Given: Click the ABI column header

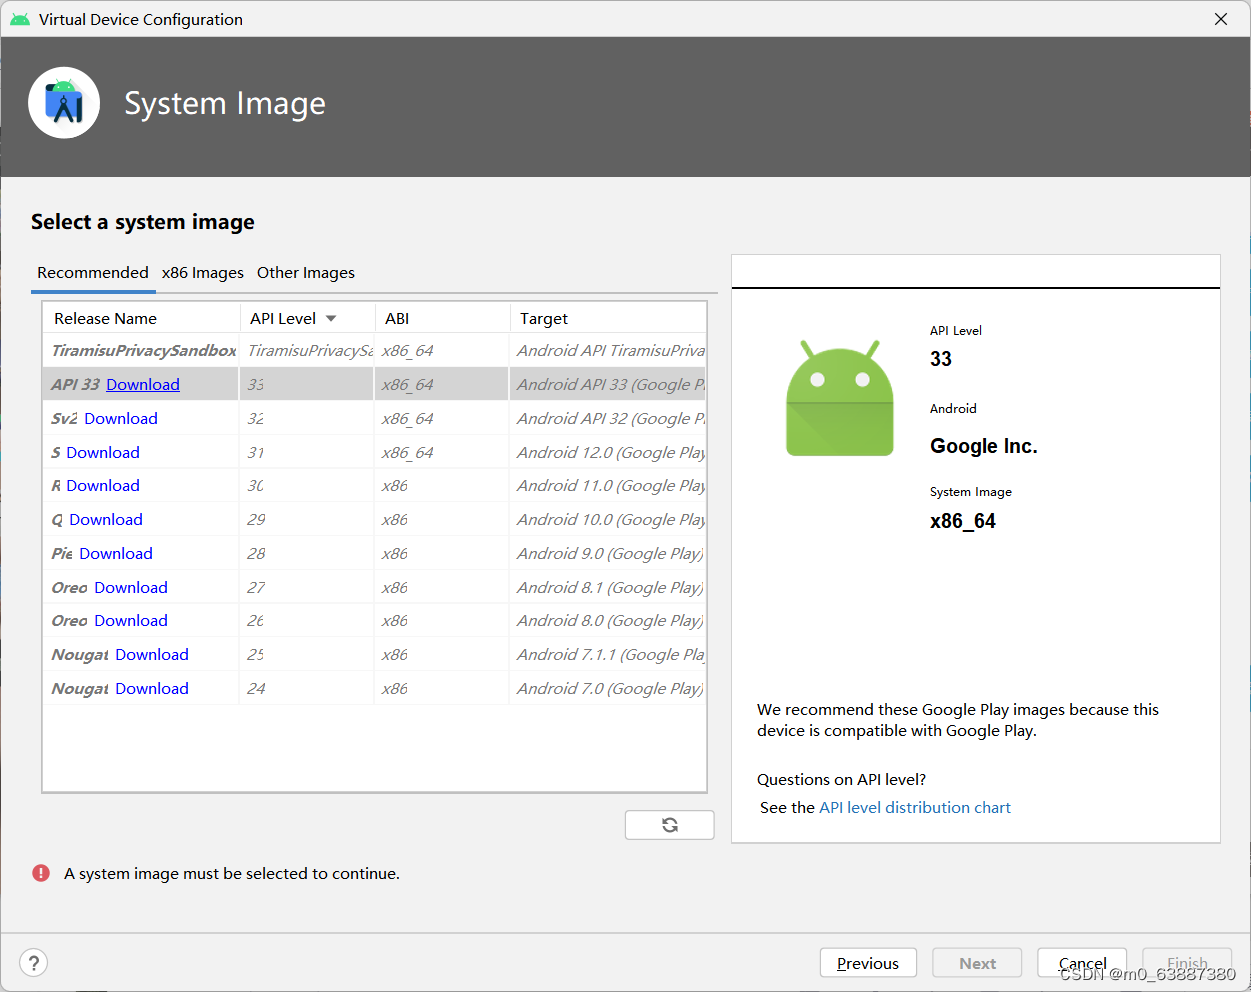Looking at the screenshot, I should point(442,318).
